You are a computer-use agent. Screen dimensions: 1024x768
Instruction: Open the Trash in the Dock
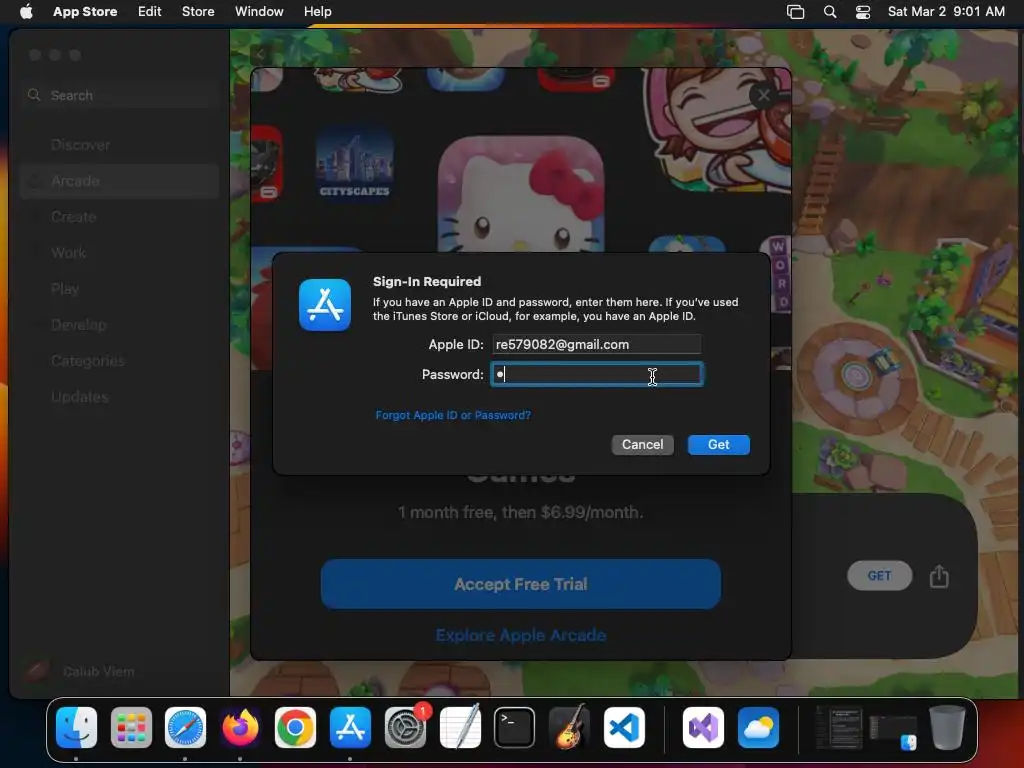coord(947,728)
